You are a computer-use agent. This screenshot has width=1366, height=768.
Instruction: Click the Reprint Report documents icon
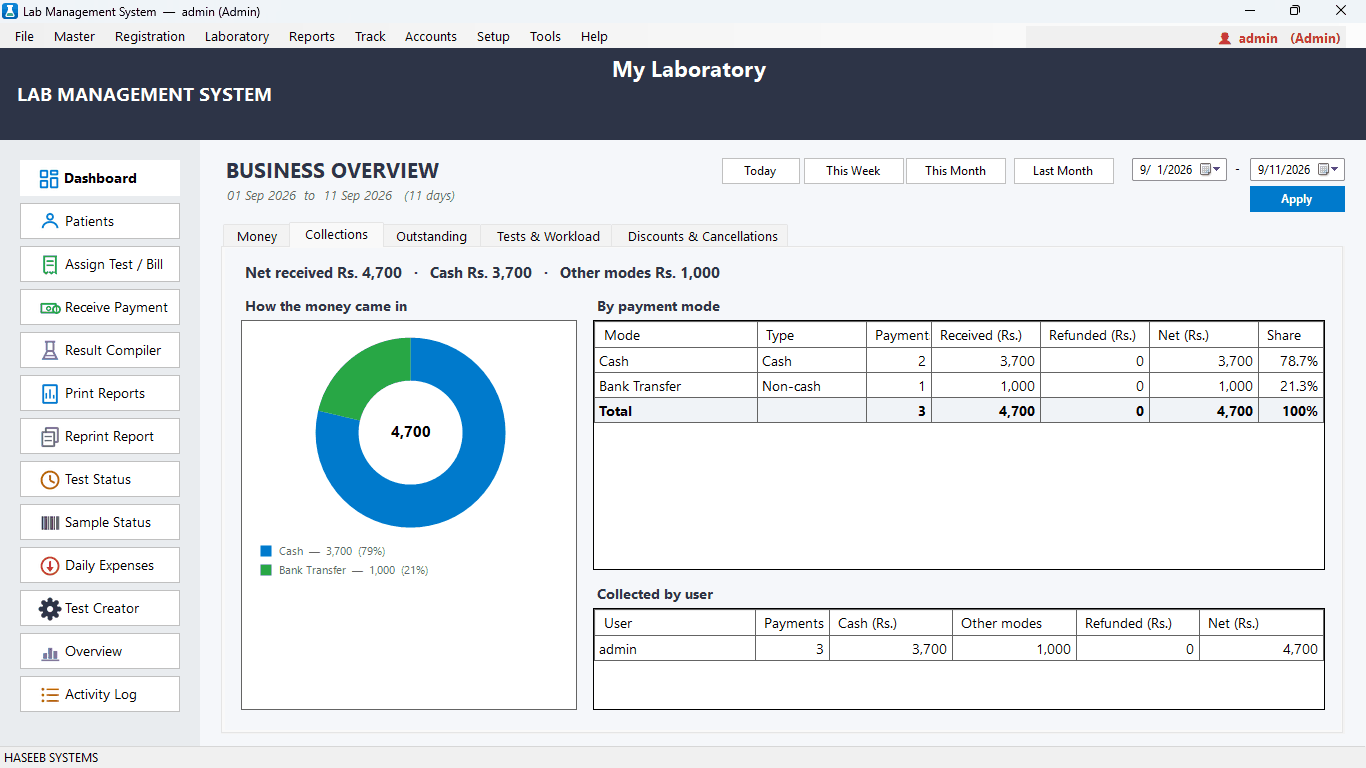(x=49, y=436)
